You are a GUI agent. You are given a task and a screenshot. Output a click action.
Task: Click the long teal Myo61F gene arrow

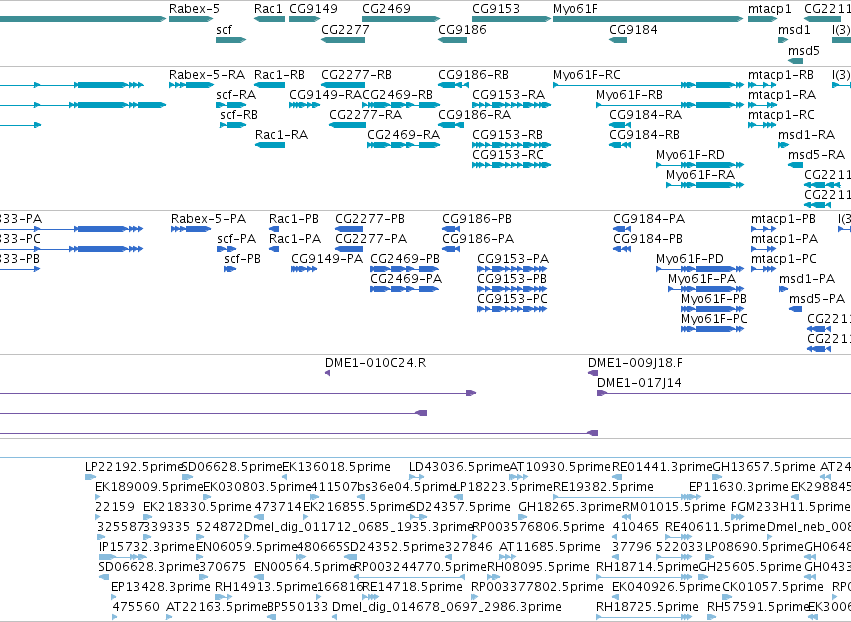[647, 19]
